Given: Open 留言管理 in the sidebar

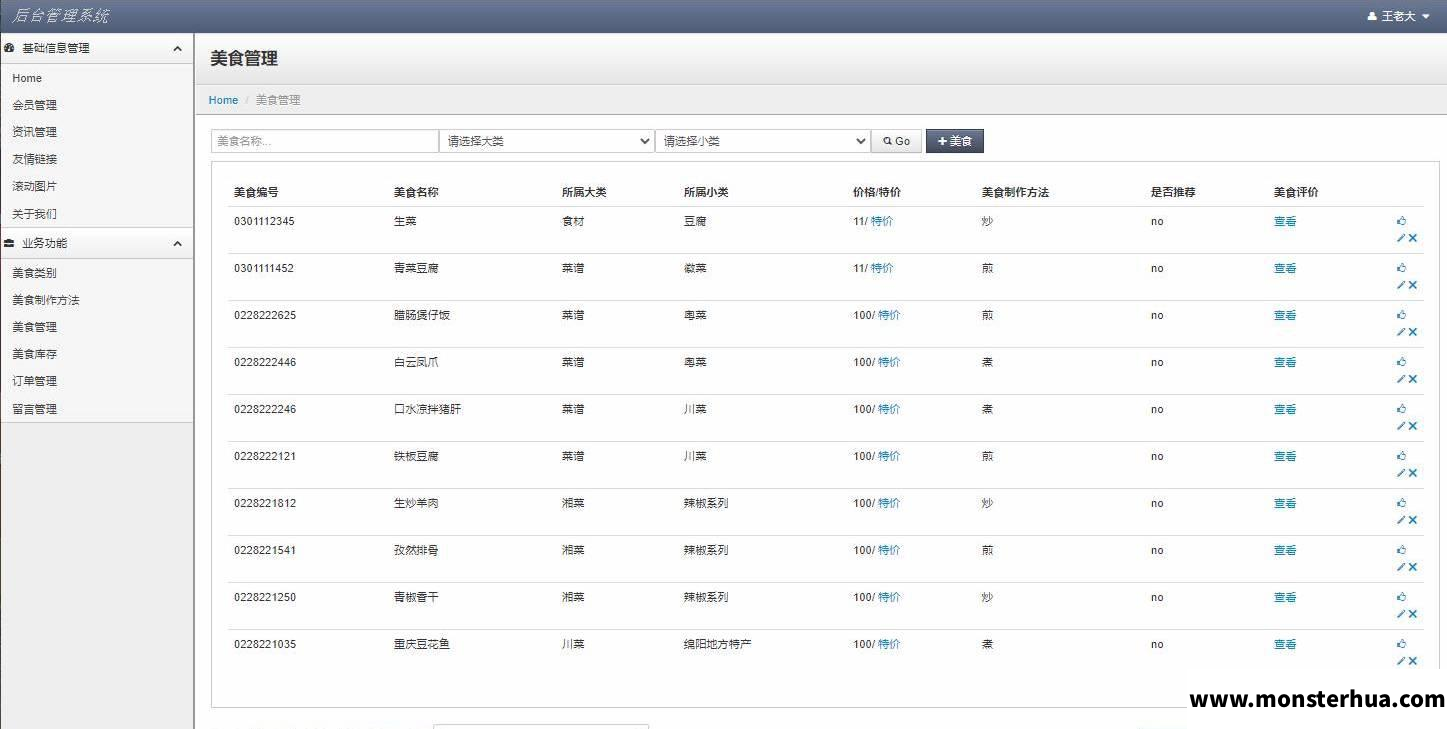Looking at the screenshot, I should point(35,409).
